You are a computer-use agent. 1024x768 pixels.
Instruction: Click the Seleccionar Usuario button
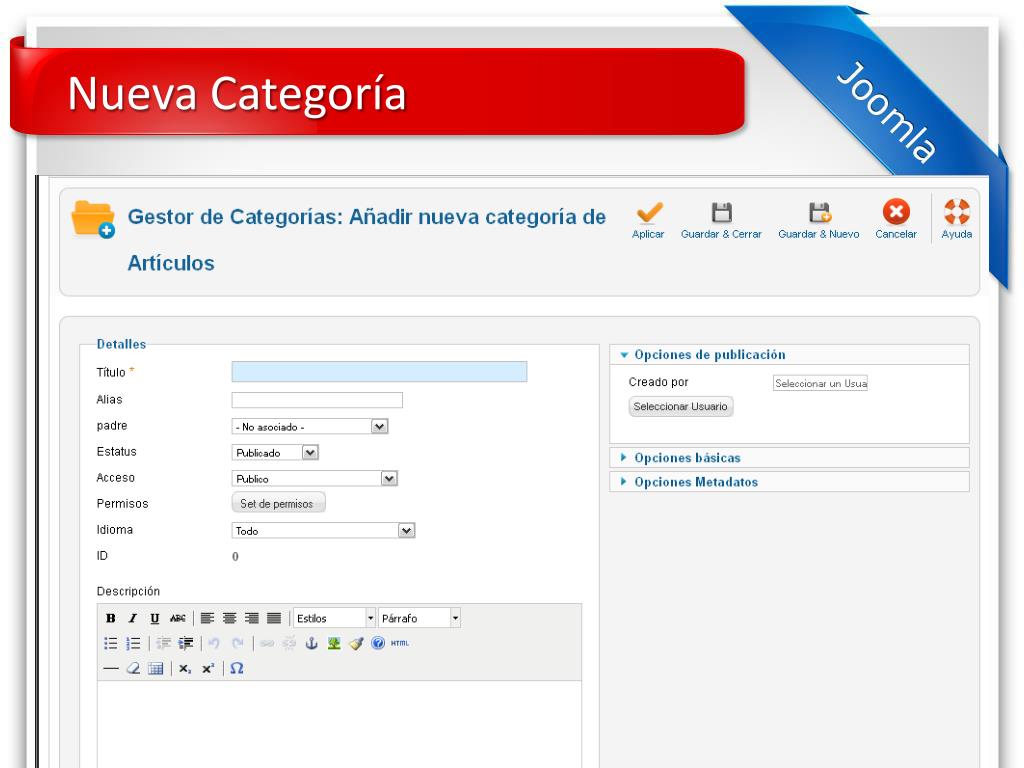pos(680,406)
